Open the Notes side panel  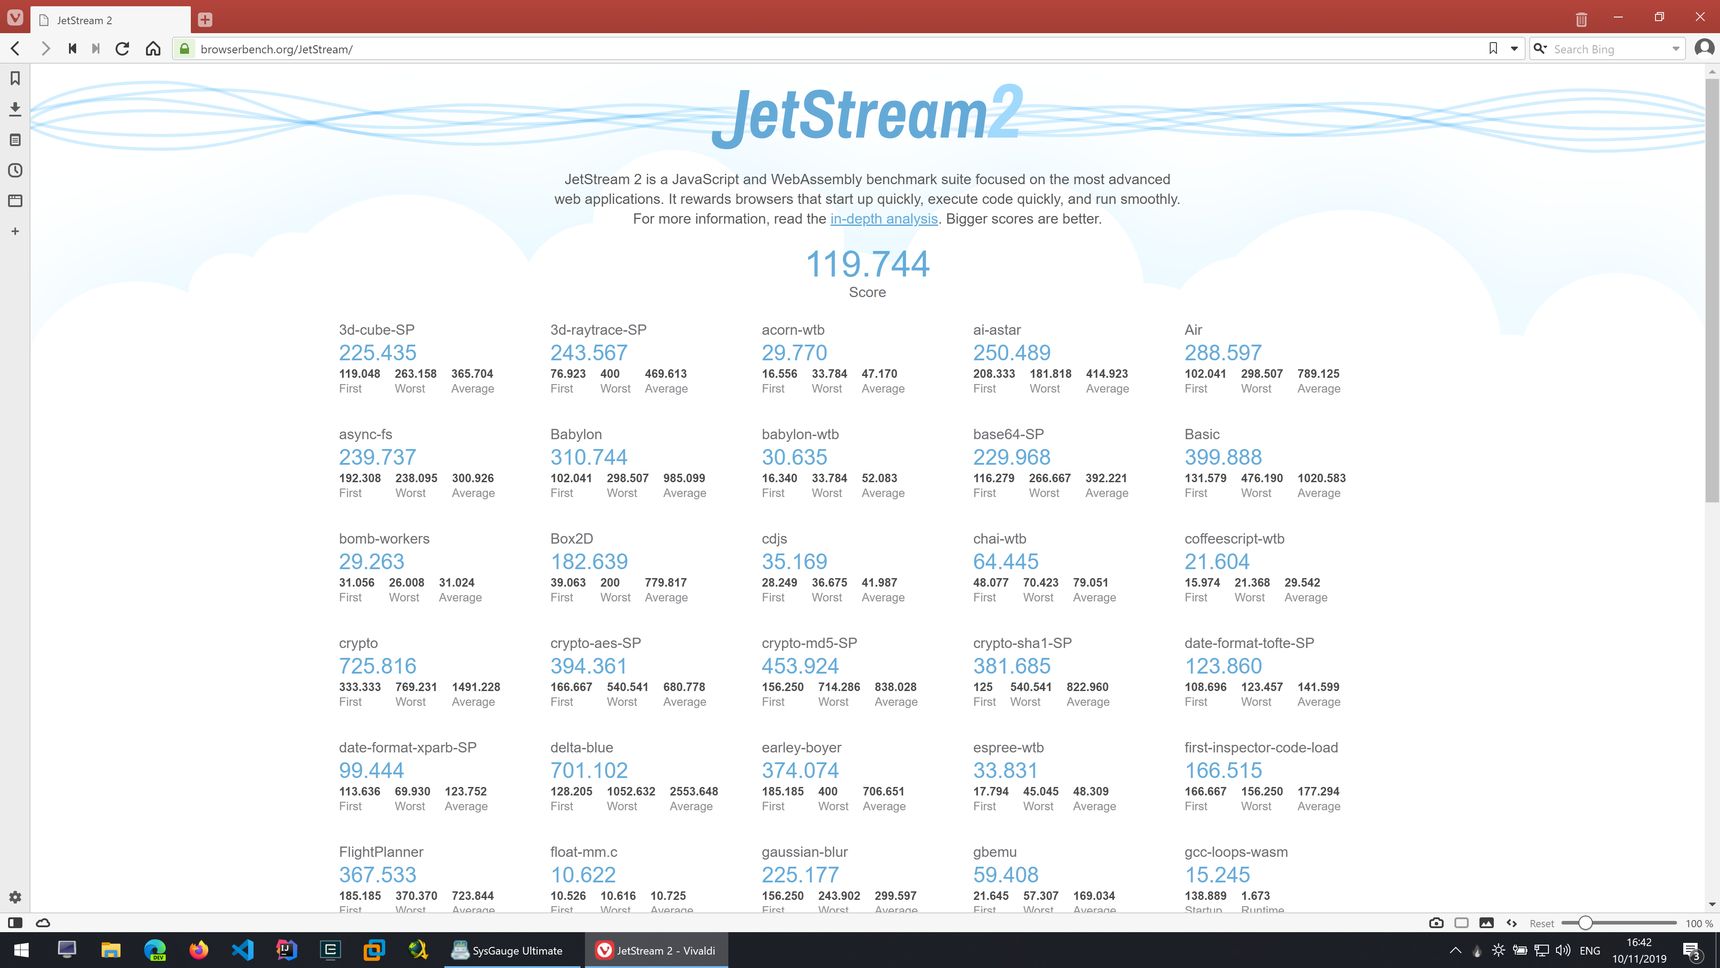point(15,139)
